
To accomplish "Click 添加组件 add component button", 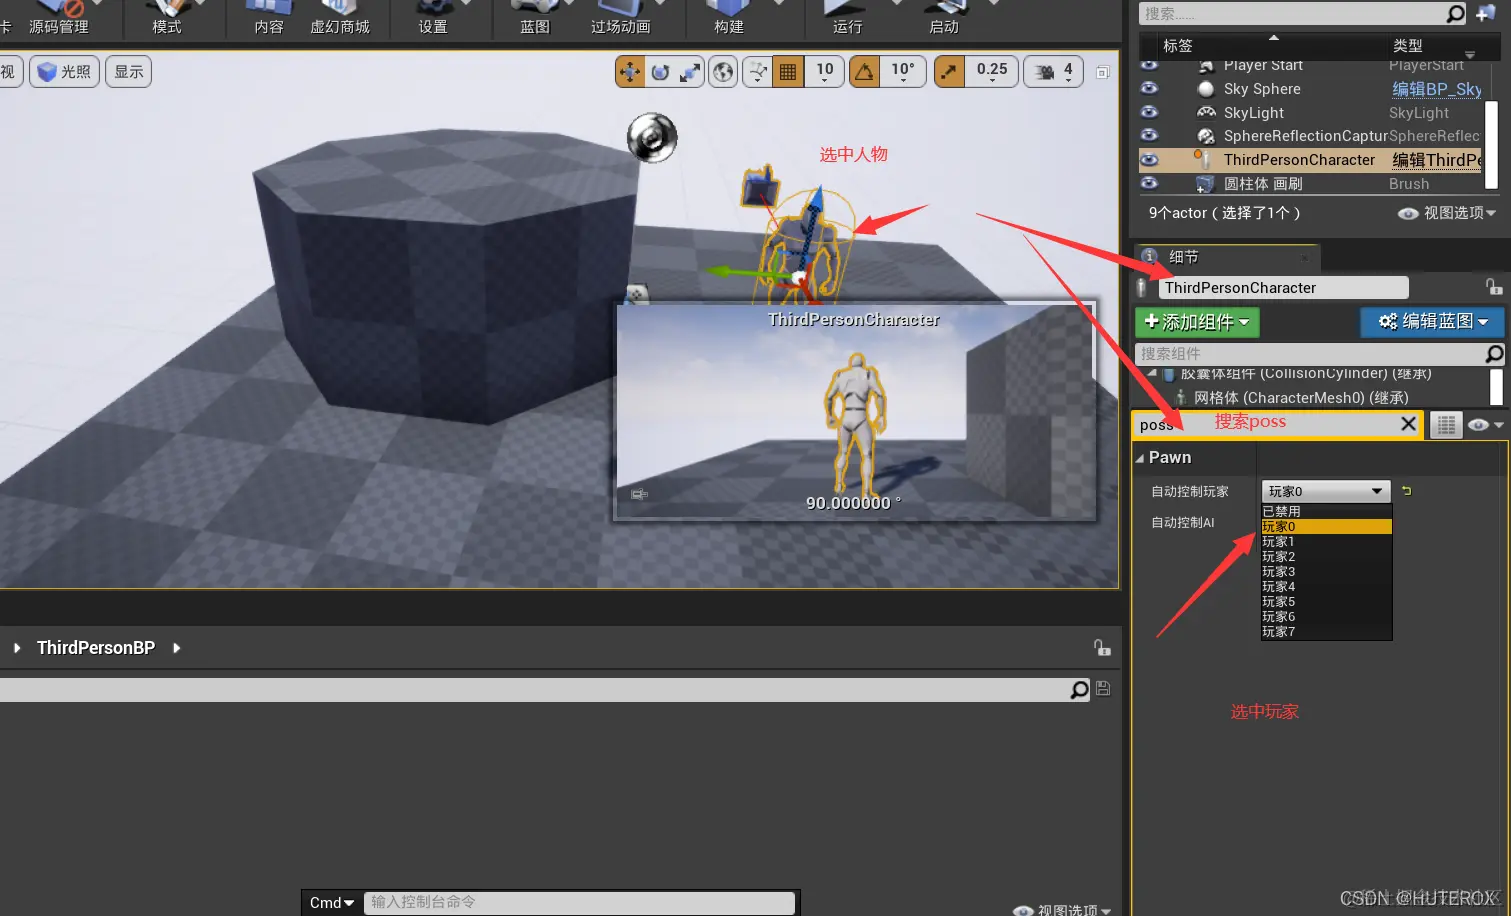I will [1197, 322].
